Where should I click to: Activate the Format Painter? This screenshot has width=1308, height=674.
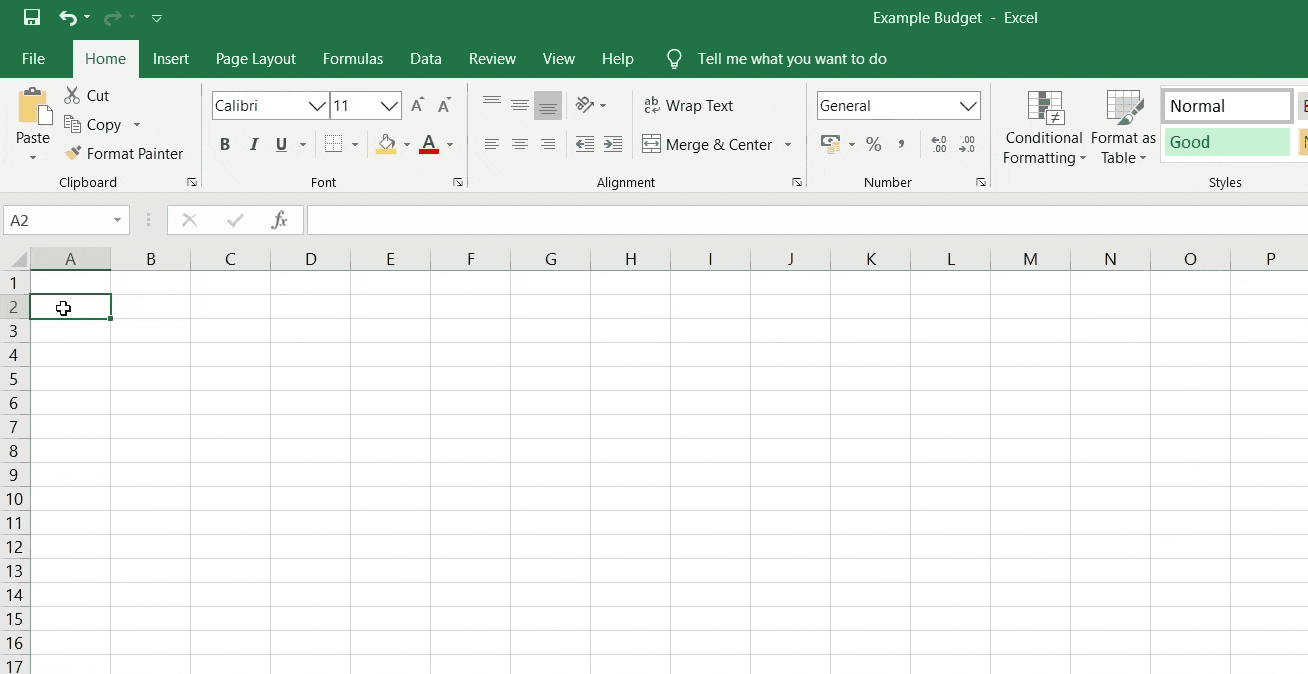coord(124,153)
